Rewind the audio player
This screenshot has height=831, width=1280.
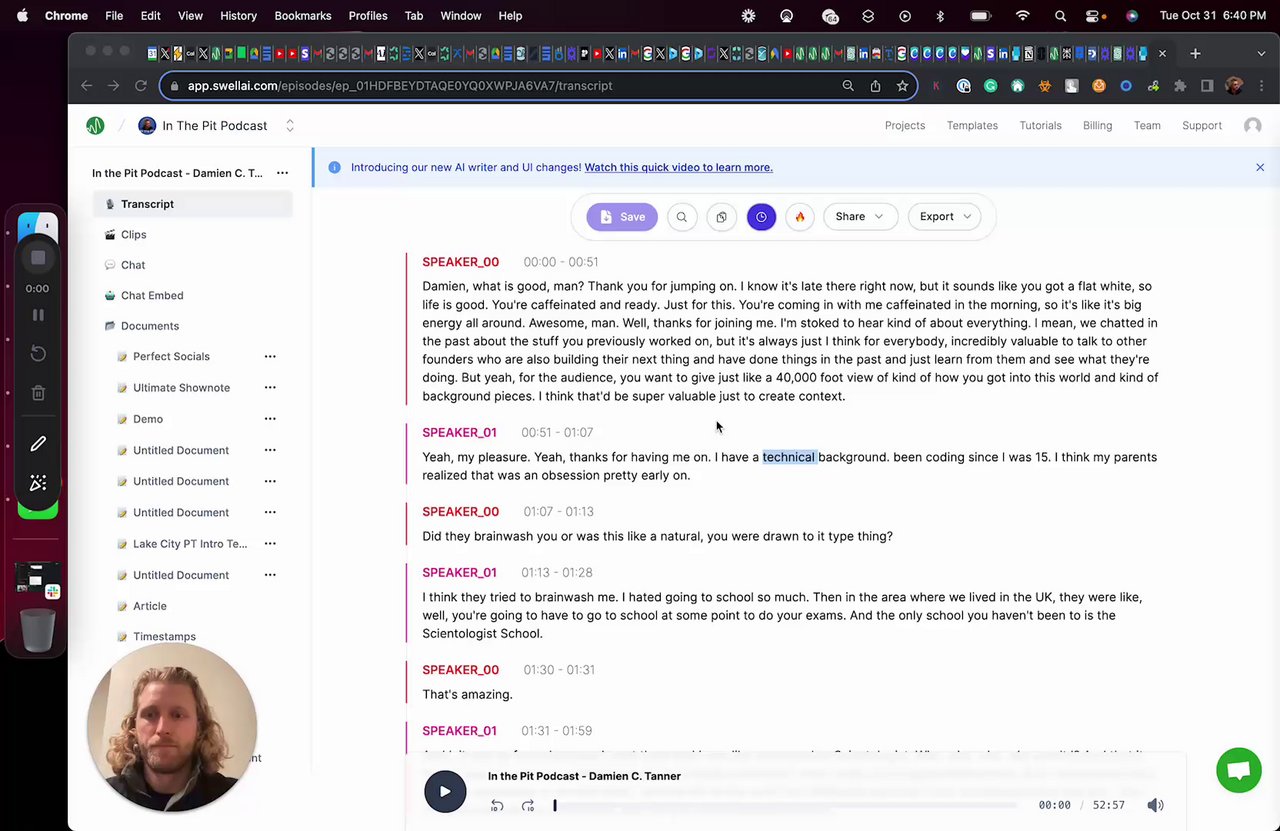tap(497, 806)
